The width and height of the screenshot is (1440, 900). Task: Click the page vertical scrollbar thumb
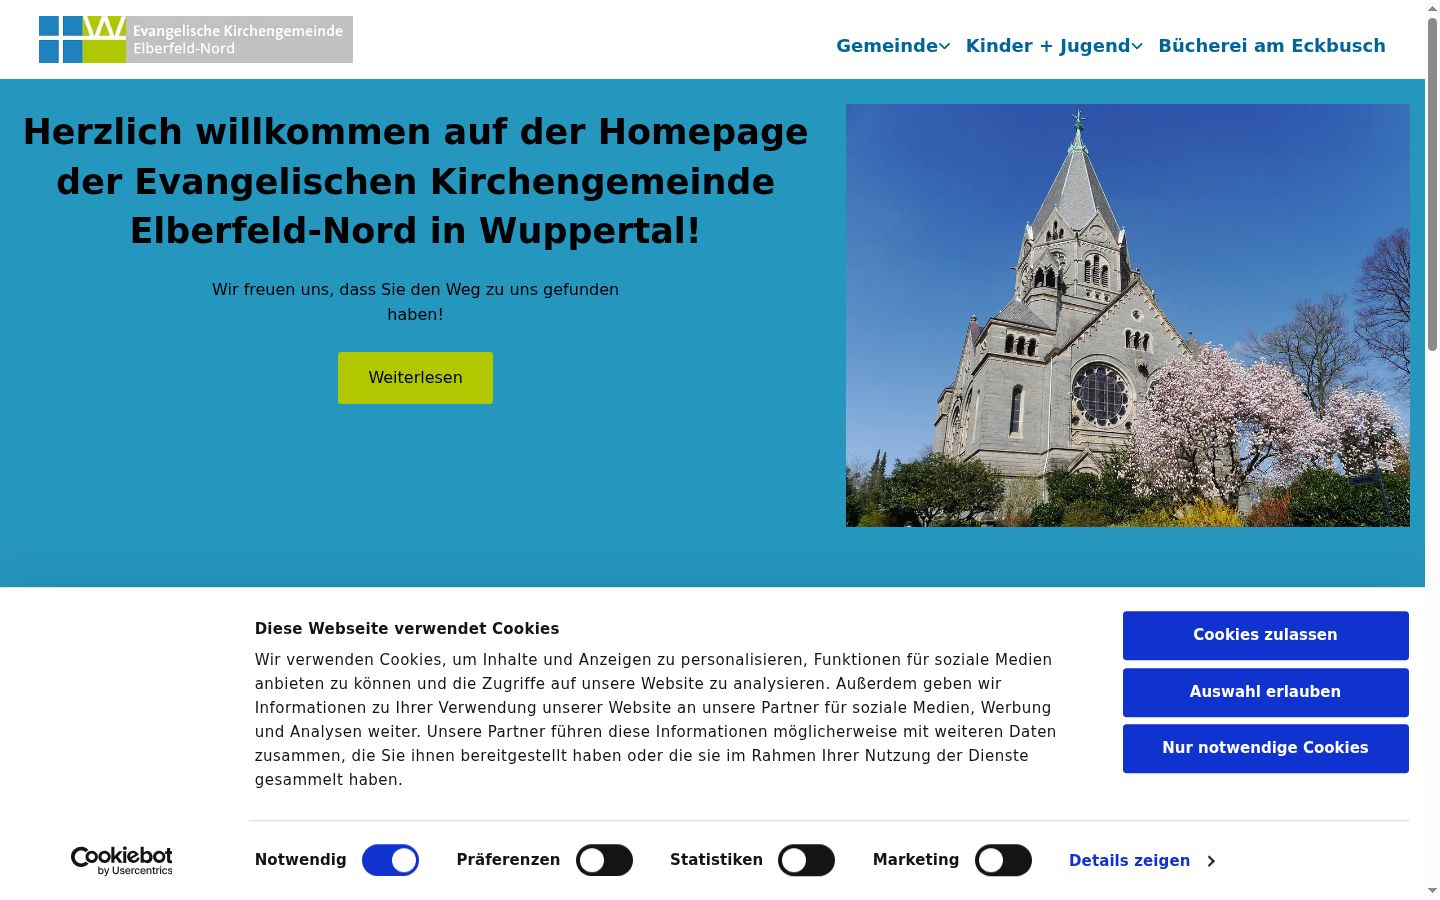pyautogui.click(x=1432, y=185)
